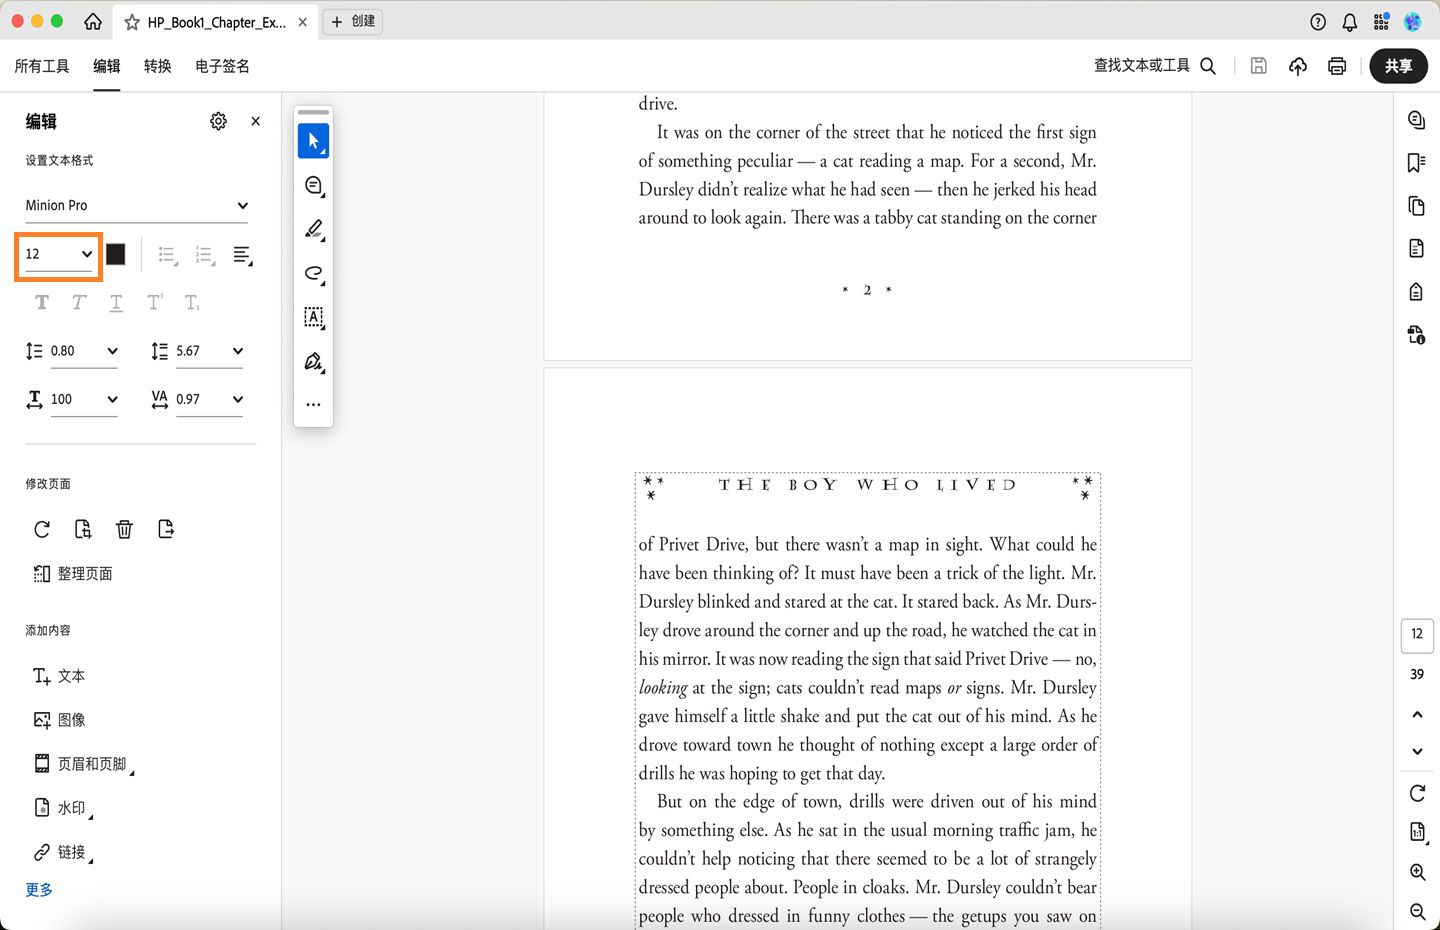The height and width of the screenshot is (930, 1440).
Task: Toggle numbered list formatting
Action: click(204, 254)
